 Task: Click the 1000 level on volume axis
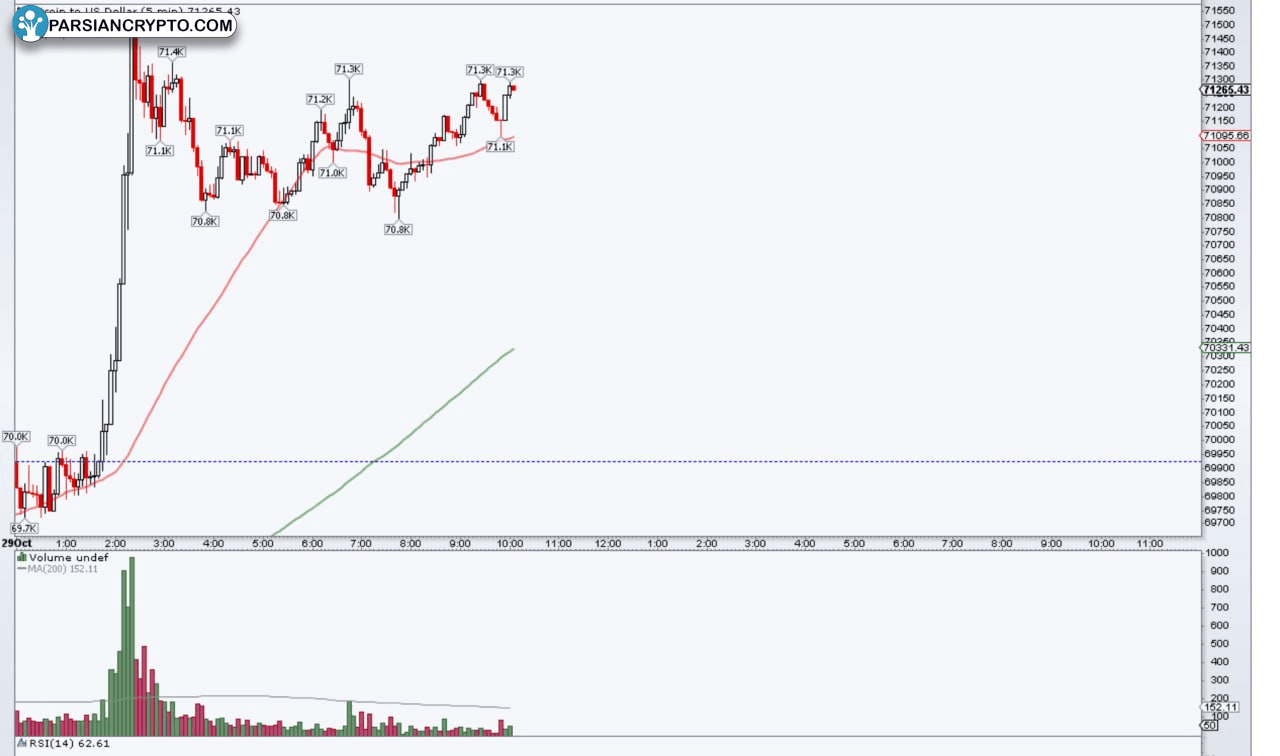[x=1217, y=553]
